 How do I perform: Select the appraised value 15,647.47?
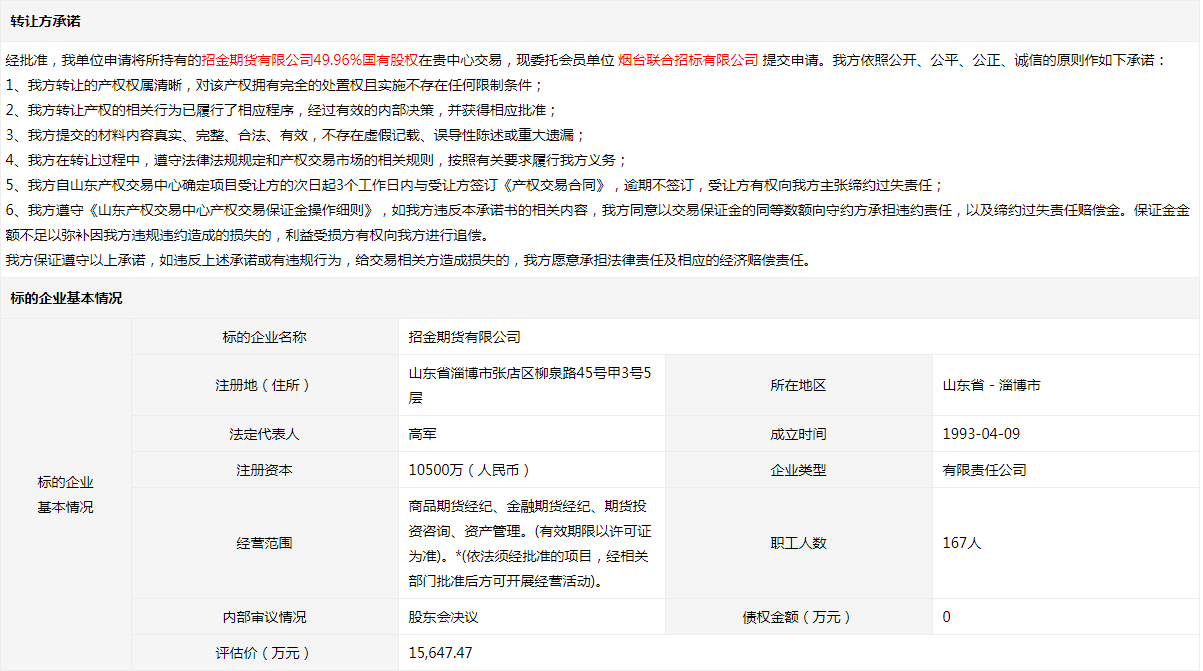tap(441, 653)
